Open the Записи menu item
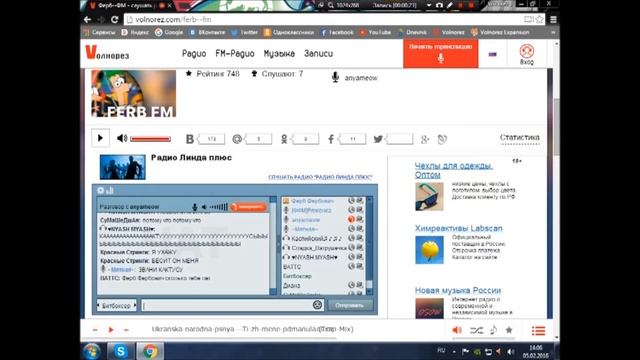 318,53
